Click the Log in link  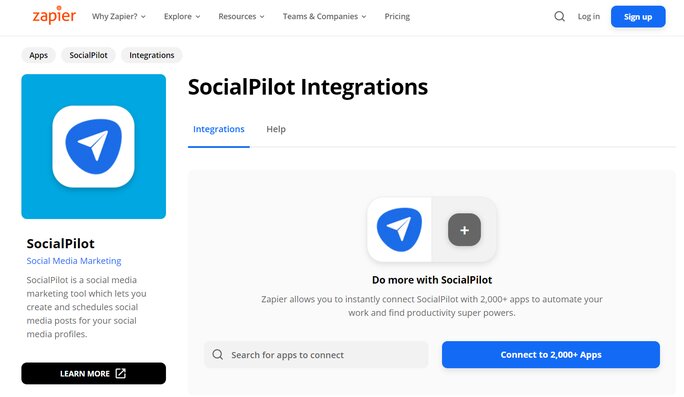click(x=588, y=17)
